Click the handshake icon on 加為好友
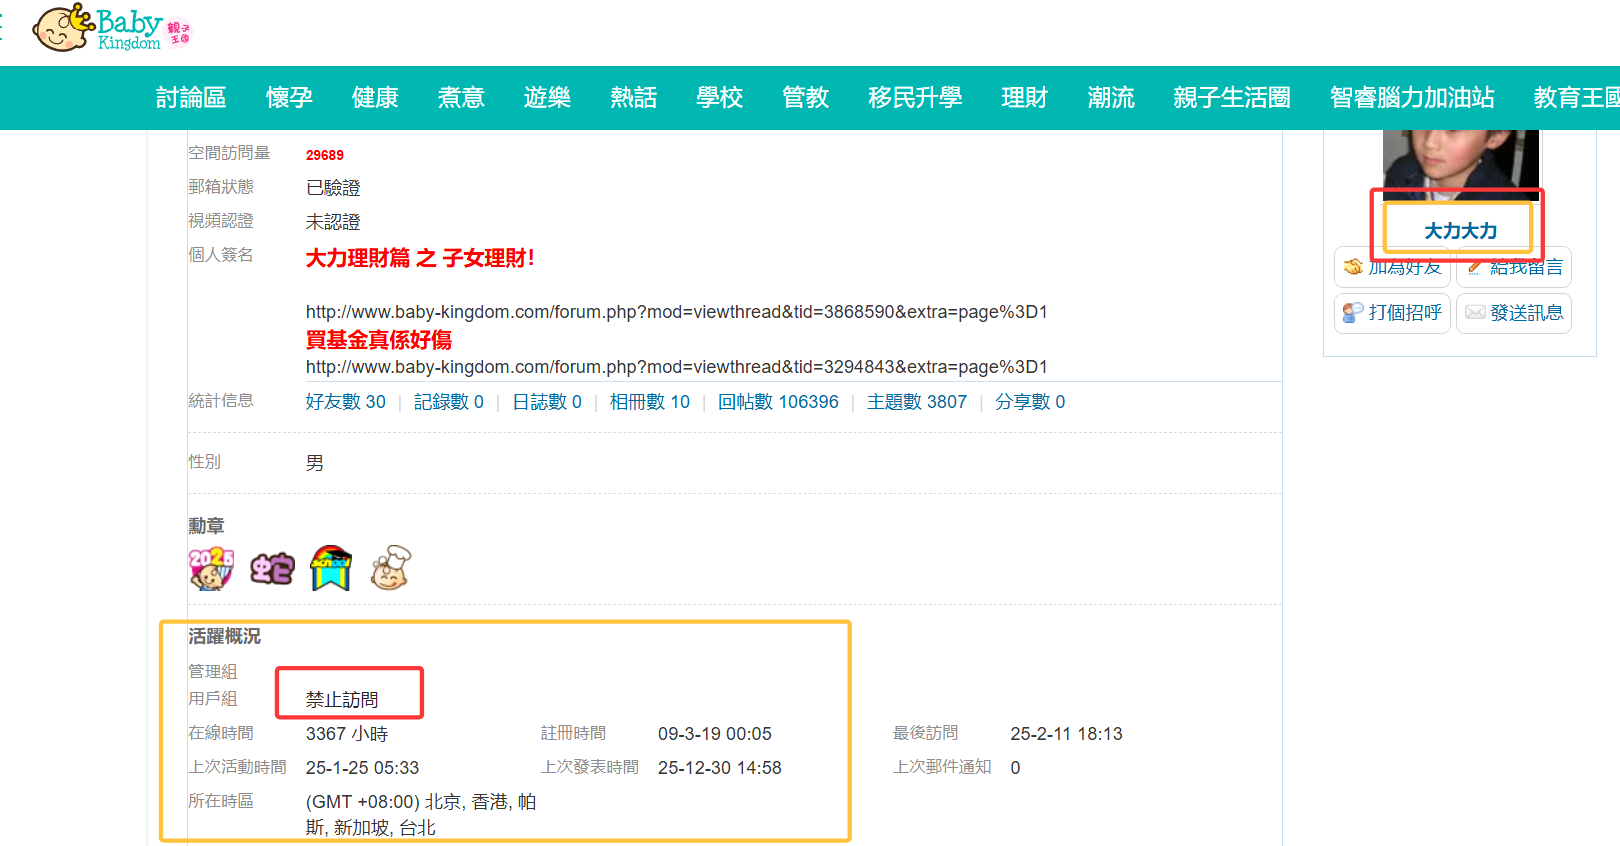The image size is (1620, 846). tap(1353, 267)
